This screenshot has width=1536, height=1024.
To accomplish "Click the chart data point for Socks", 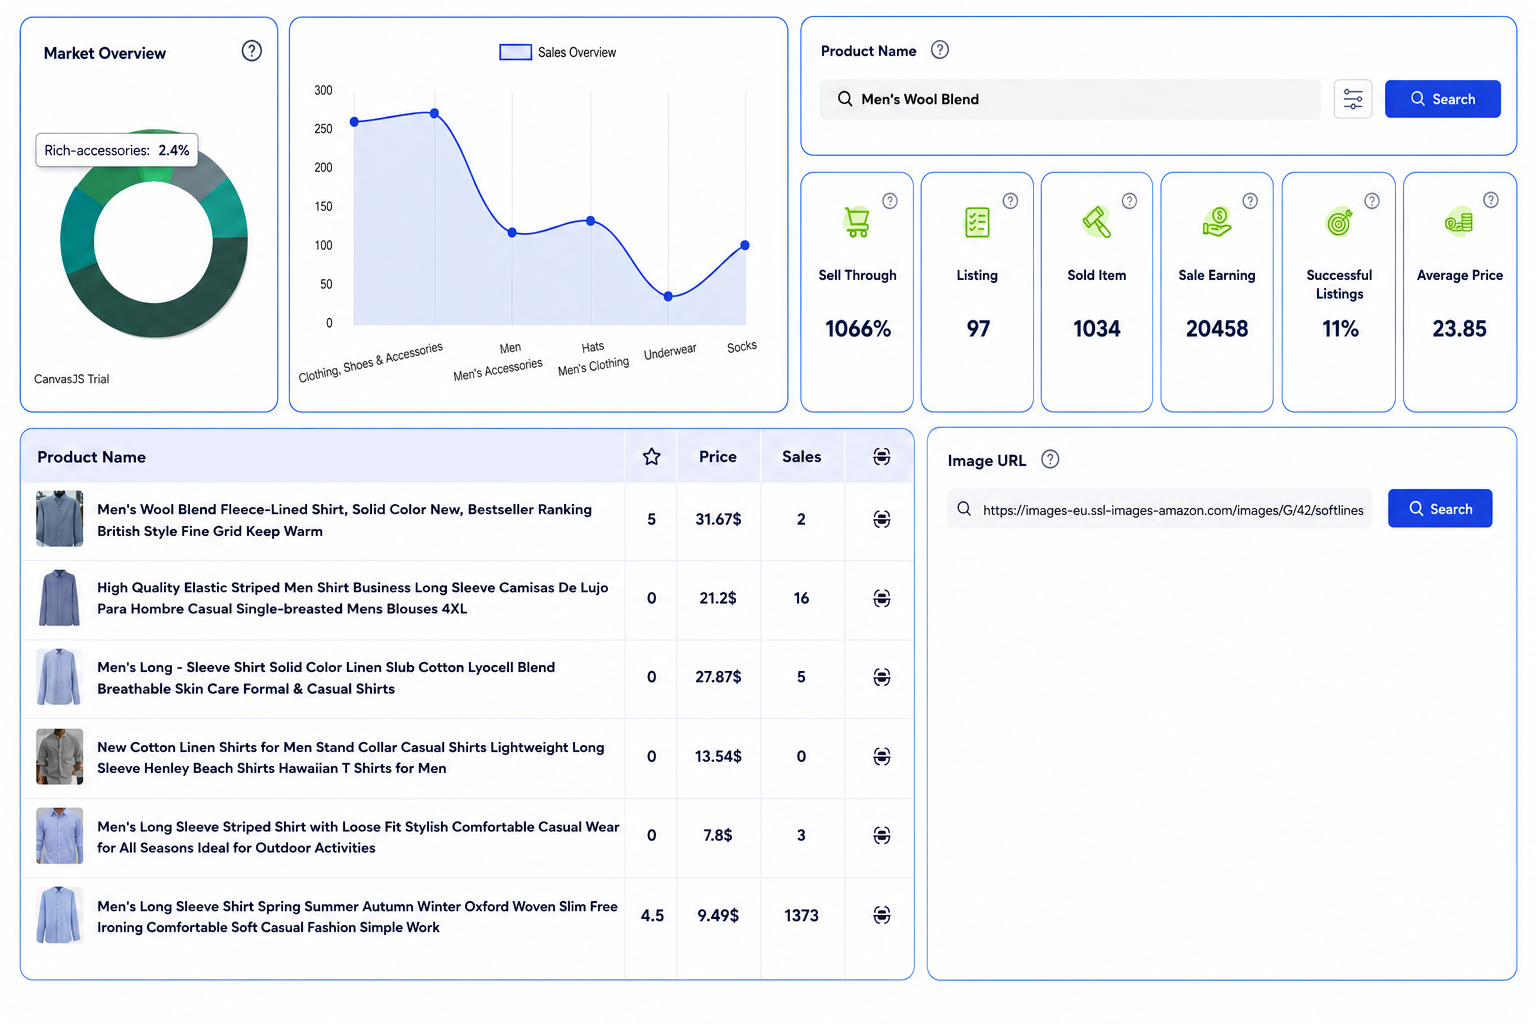I will click(x=745, y=245).
